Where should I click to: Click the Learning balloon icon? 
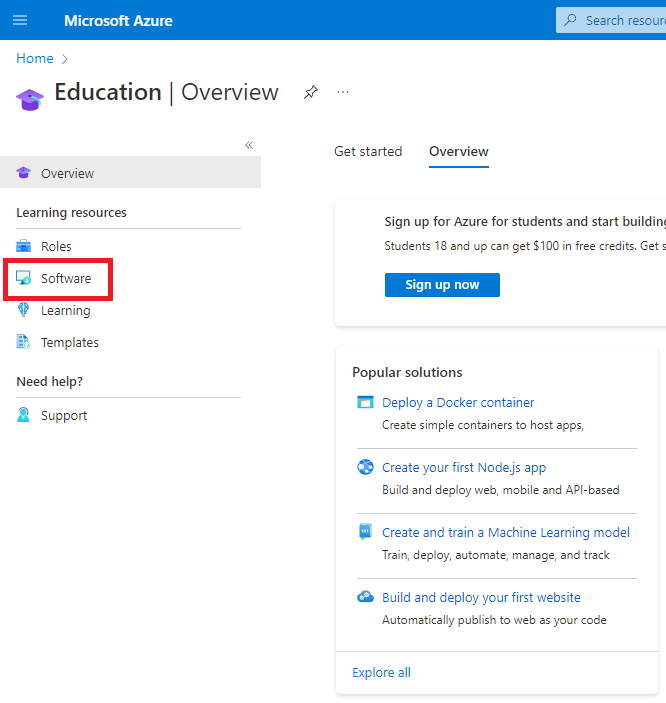23,310
